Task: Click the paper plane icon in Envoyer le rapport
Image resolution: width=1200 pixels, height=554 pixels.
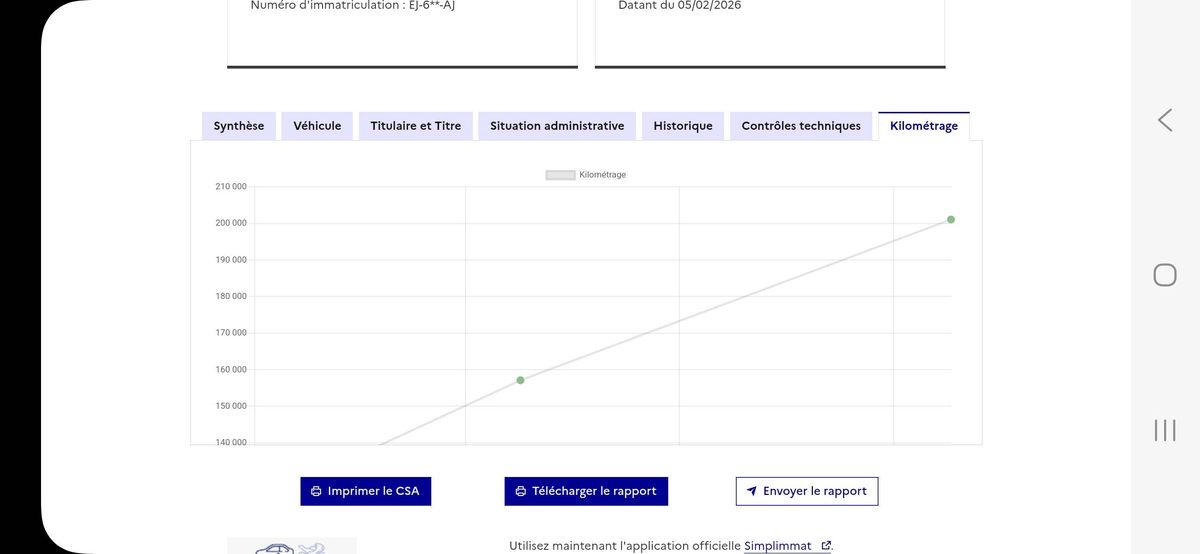Action: (x=752, y=491)
